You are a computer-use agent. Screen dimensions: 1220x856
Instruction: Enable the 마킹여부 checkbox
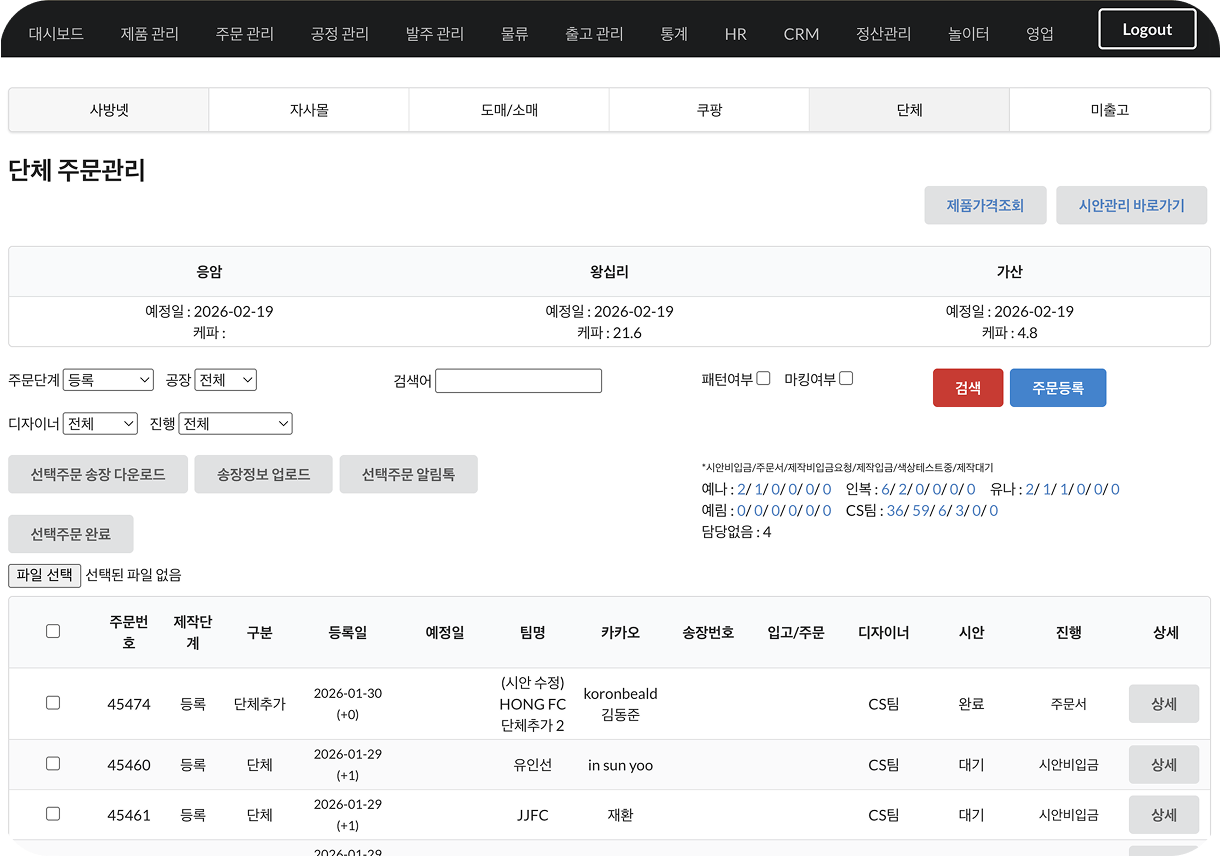tap(846, 378)
